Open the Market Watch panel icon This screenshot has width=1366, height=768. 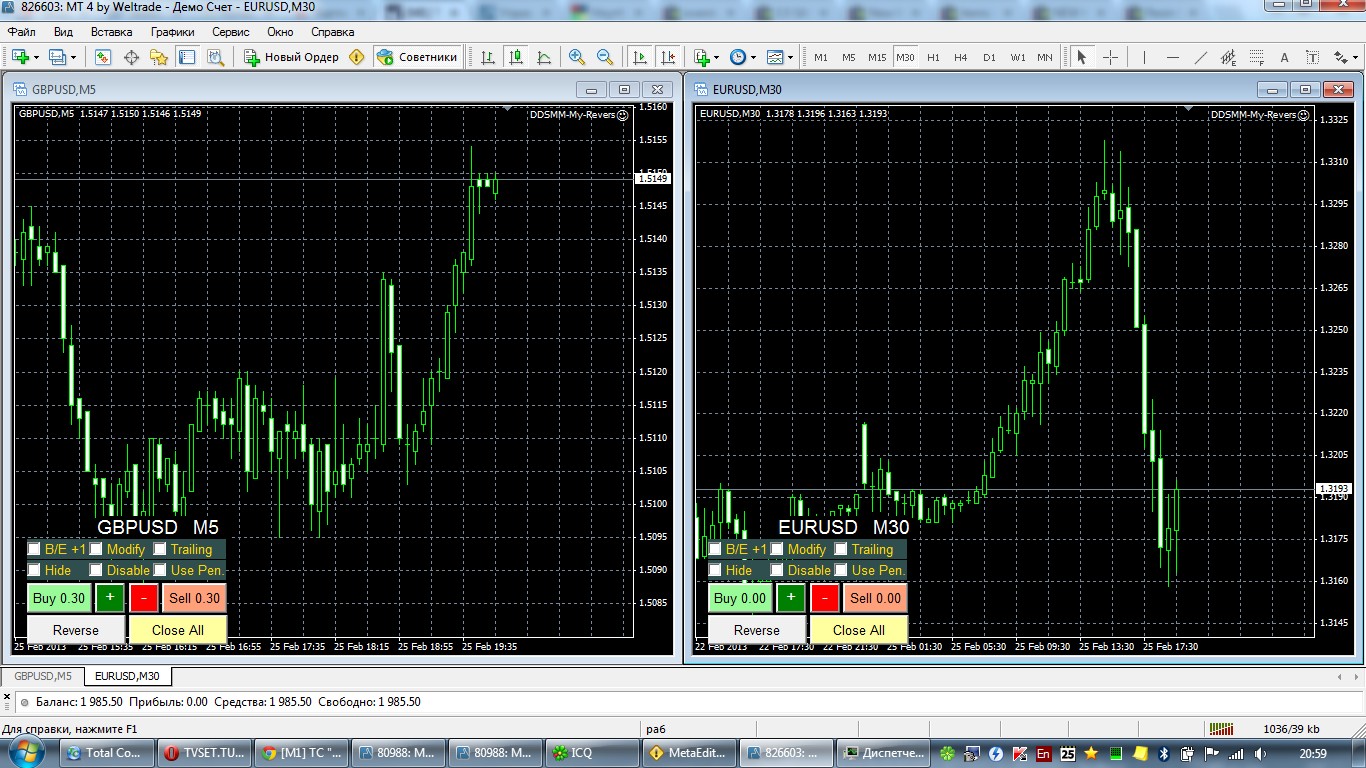pos(103,57)
